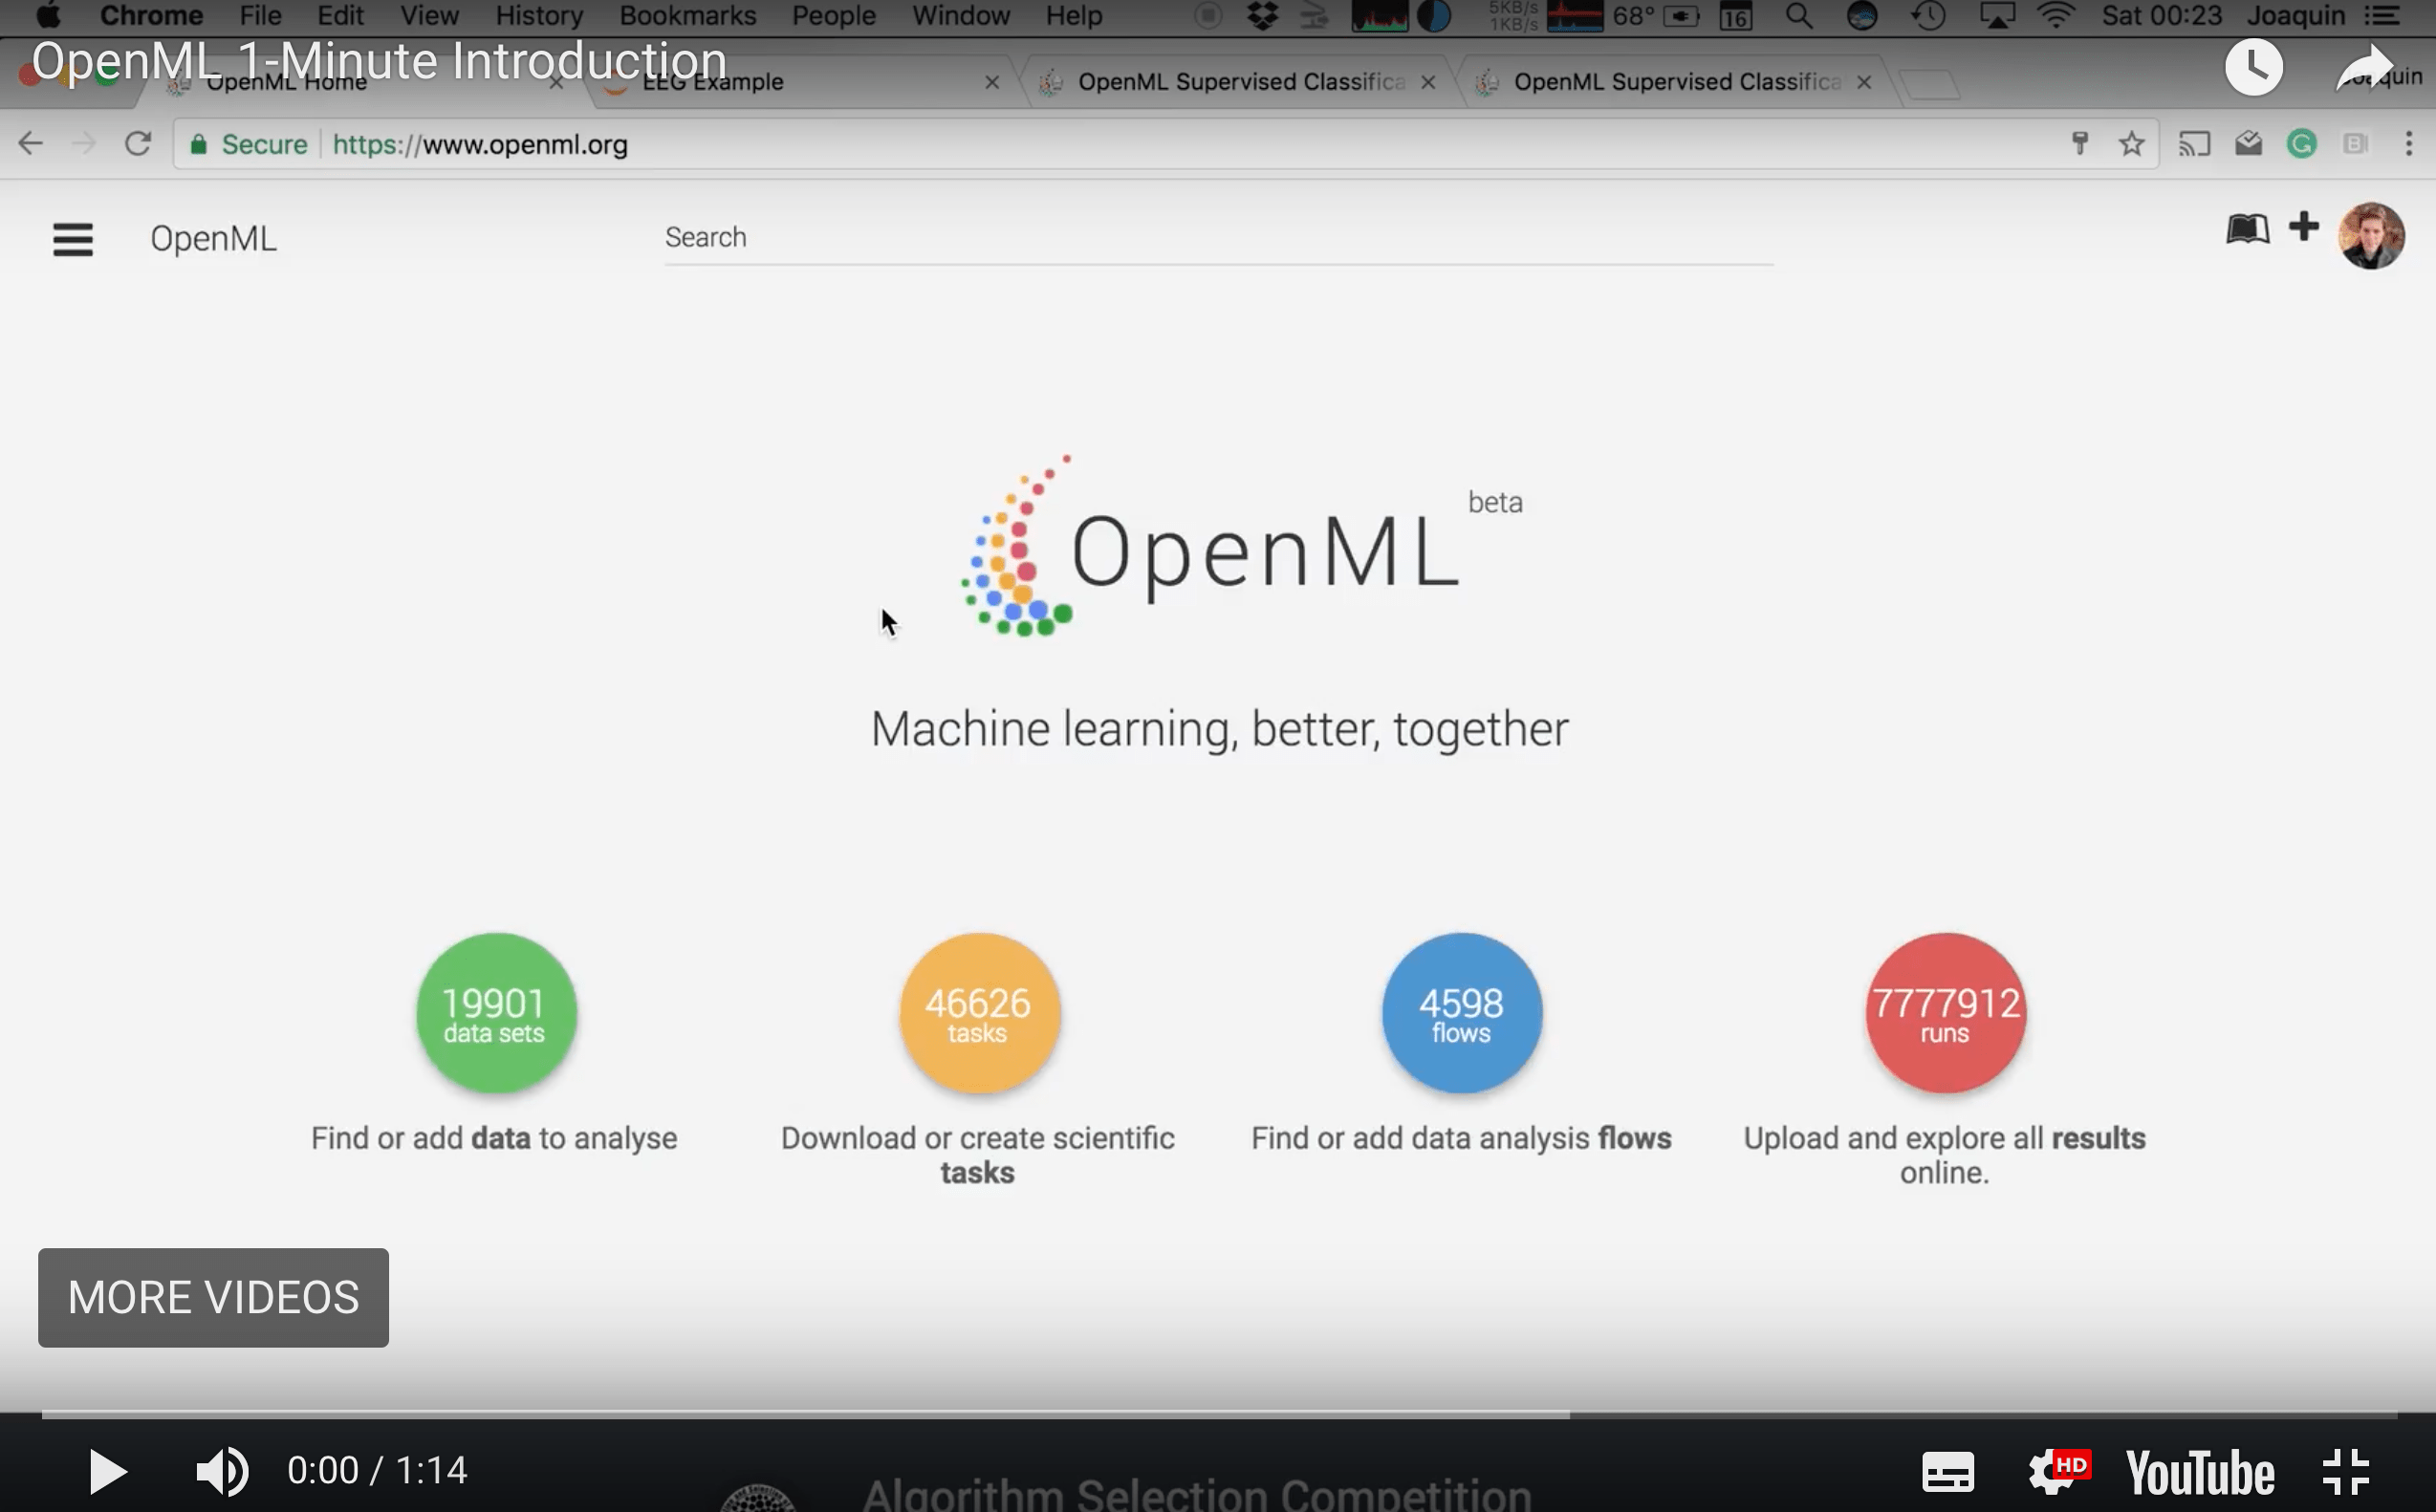Click the blue flows circle
This screenshot has width=2436, height=1512.
click(x=1461, y=1012)
